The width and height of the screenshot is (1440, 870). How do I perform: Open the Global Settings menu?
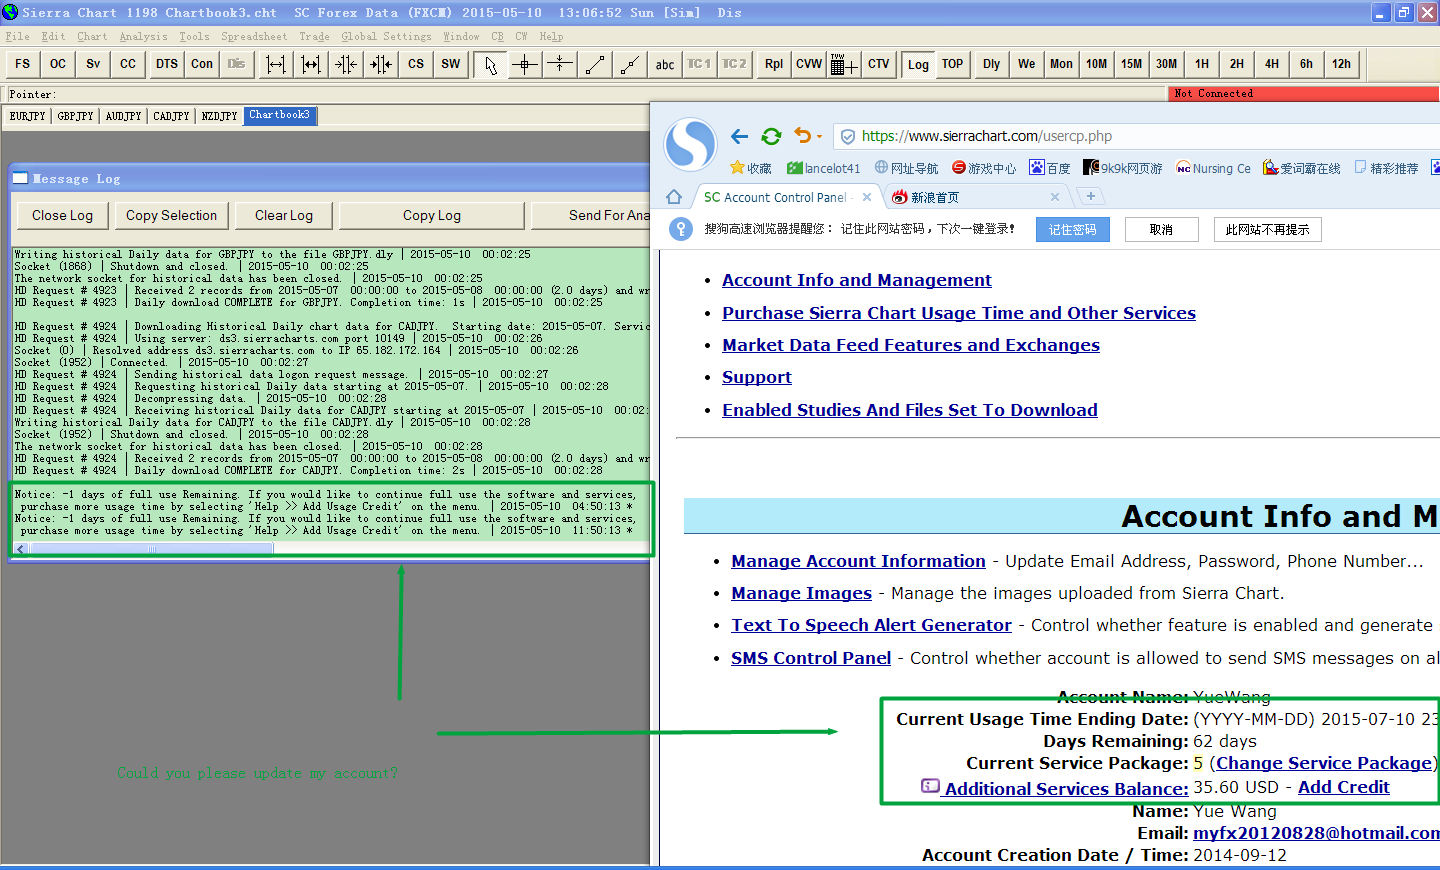tap(387, 36)
